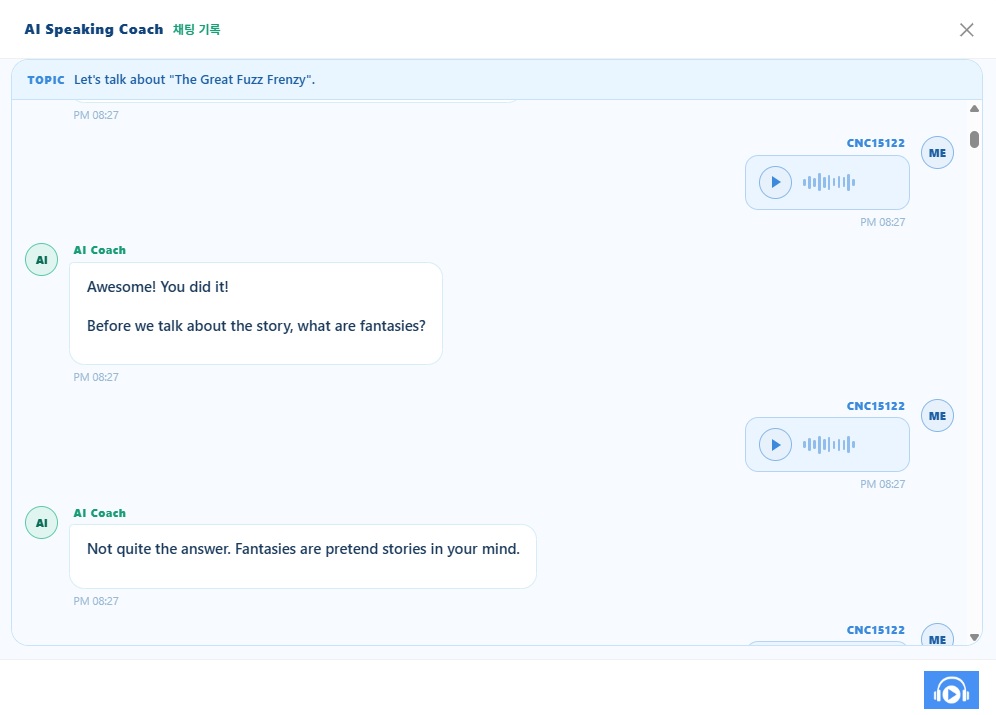Close the AI Speaking Coach chat window
Image resolution: width=996 pixels, height=715 pixels.
pyautogui.click(x=966, y=30)
